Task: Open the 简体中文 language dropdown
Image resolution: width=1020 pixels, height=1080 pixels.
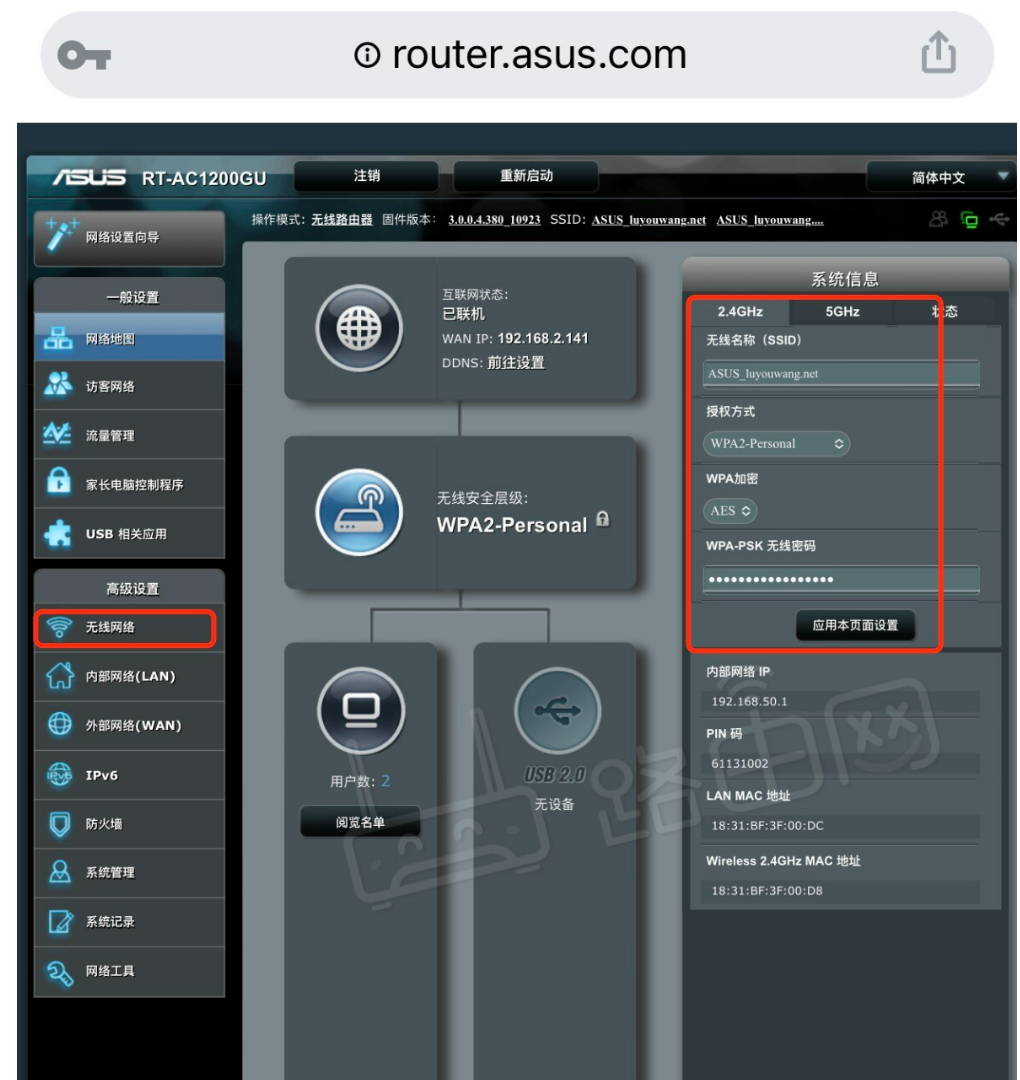Action: tap(941, 177)
